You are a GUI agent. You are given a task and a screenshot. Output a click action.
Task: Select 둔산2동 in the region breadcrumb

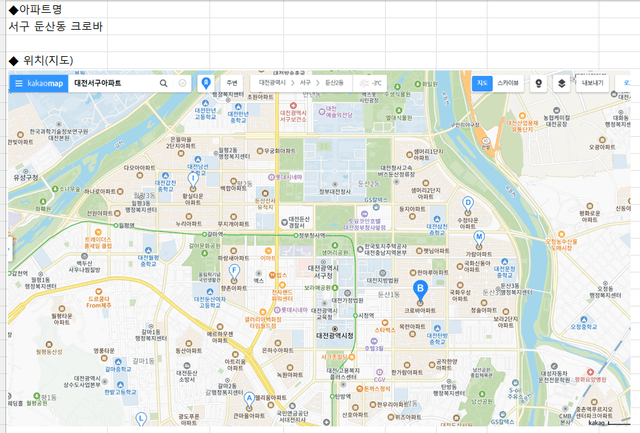pyautogui.click(x=334, y=83)
